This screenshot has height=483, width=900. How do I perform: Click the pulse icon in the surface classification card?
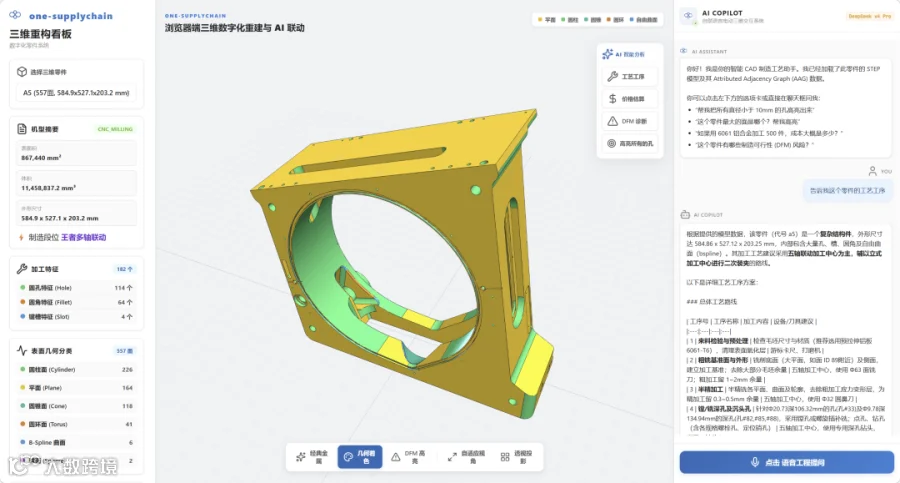point(22,350)
